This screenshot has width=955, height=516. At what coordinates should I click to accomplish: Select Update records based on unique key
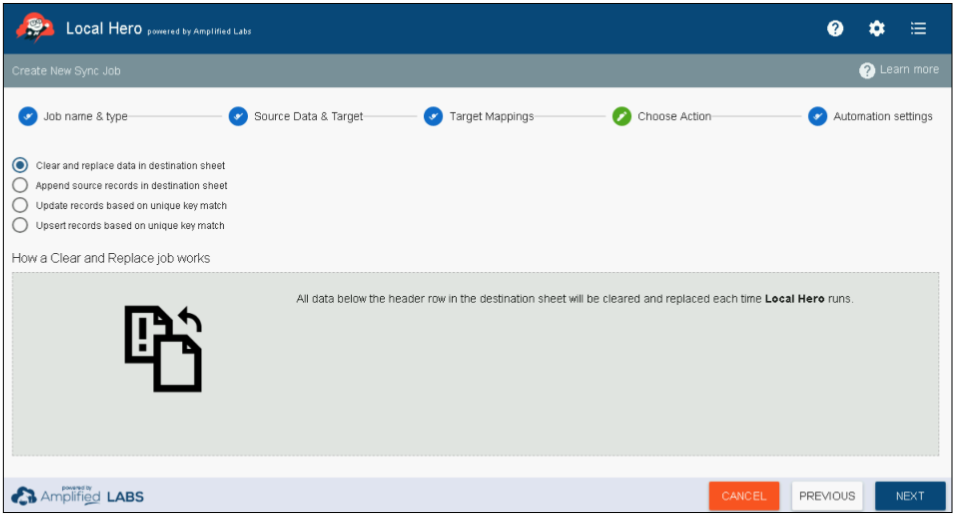pos(20,205)
